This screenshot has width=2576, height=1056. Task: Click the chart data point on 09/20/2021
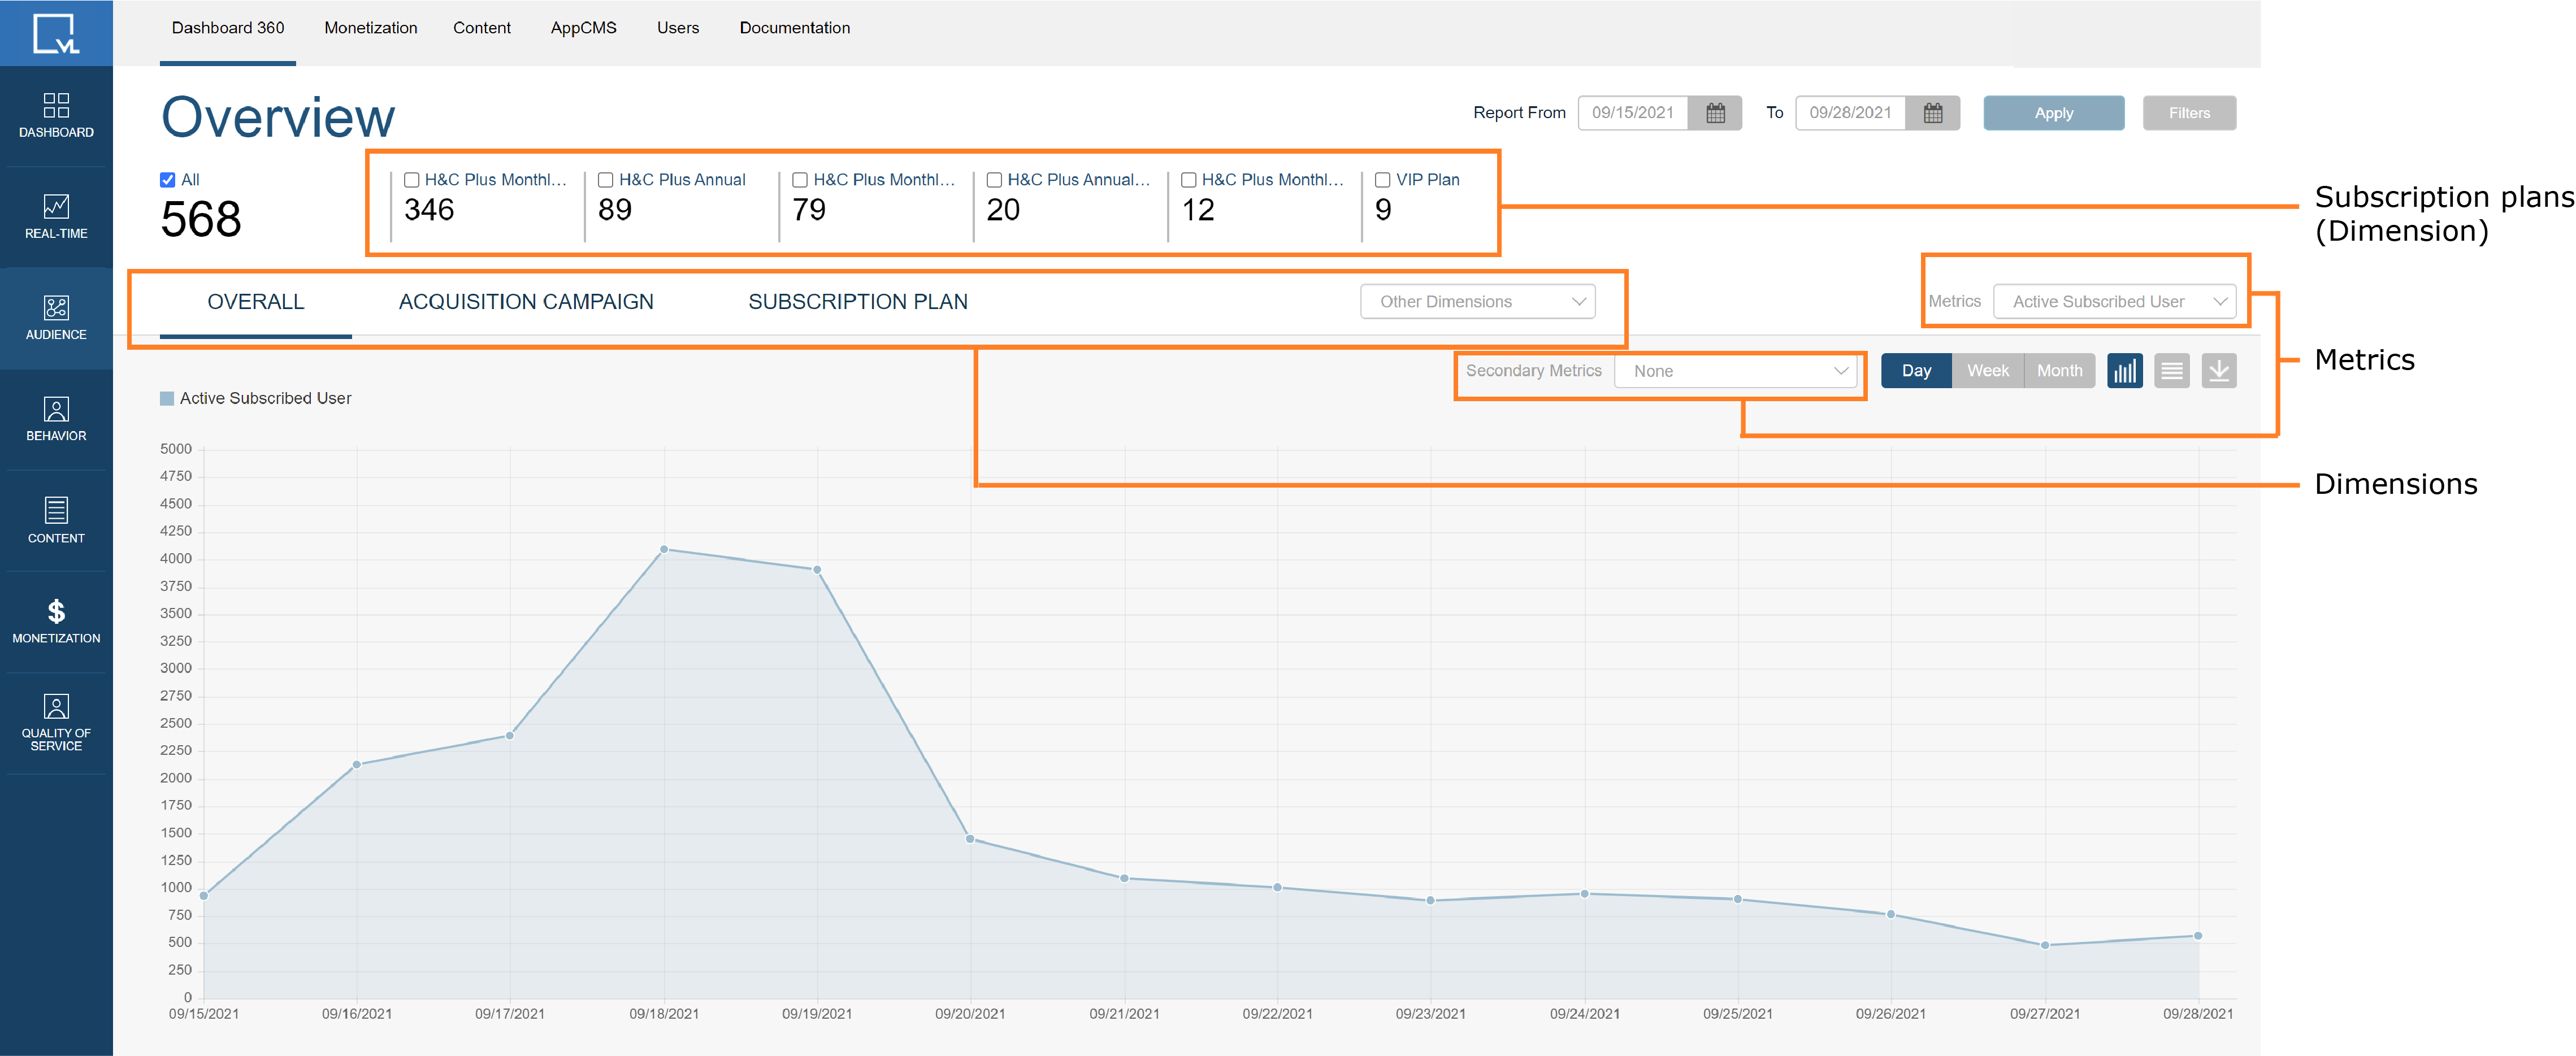click(970, 839)
